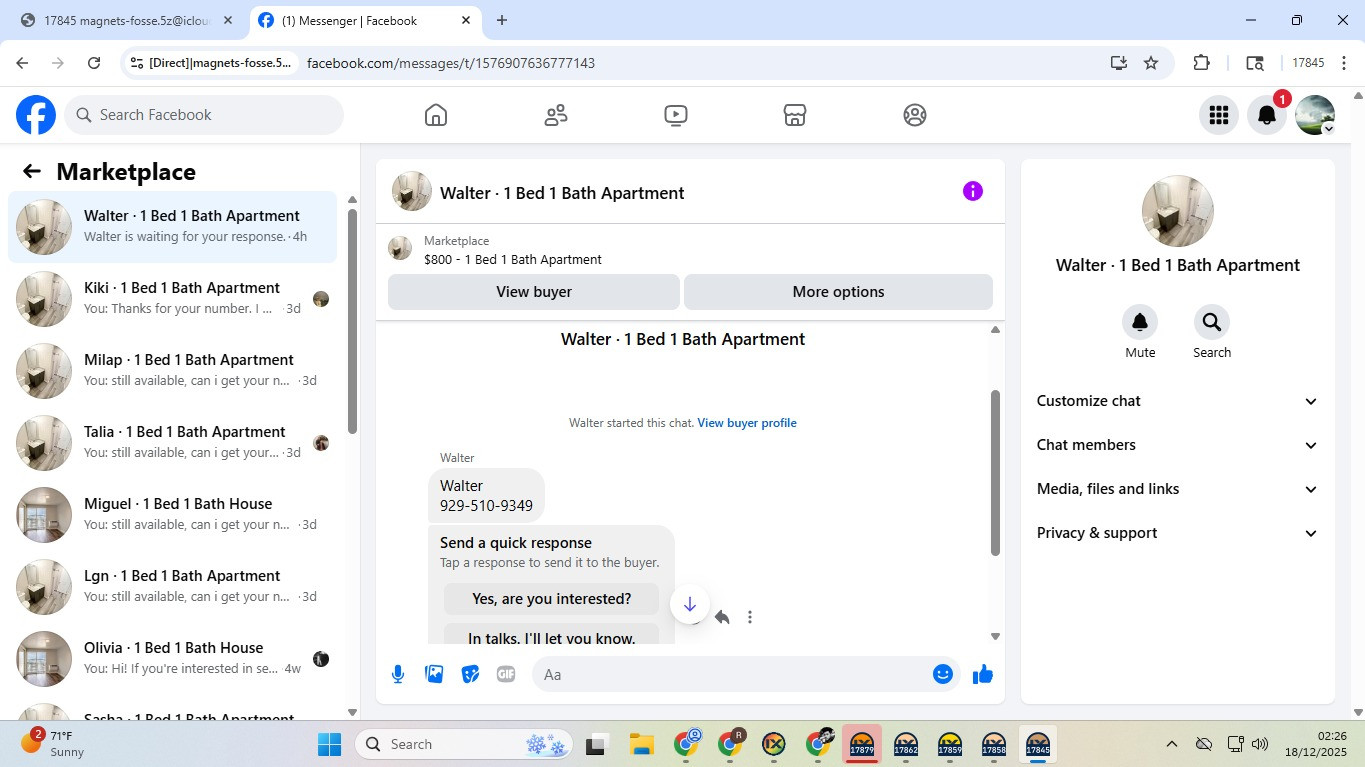
Task: Send quick response 'Yes, are you interested?'
Action: pos(552,599)
